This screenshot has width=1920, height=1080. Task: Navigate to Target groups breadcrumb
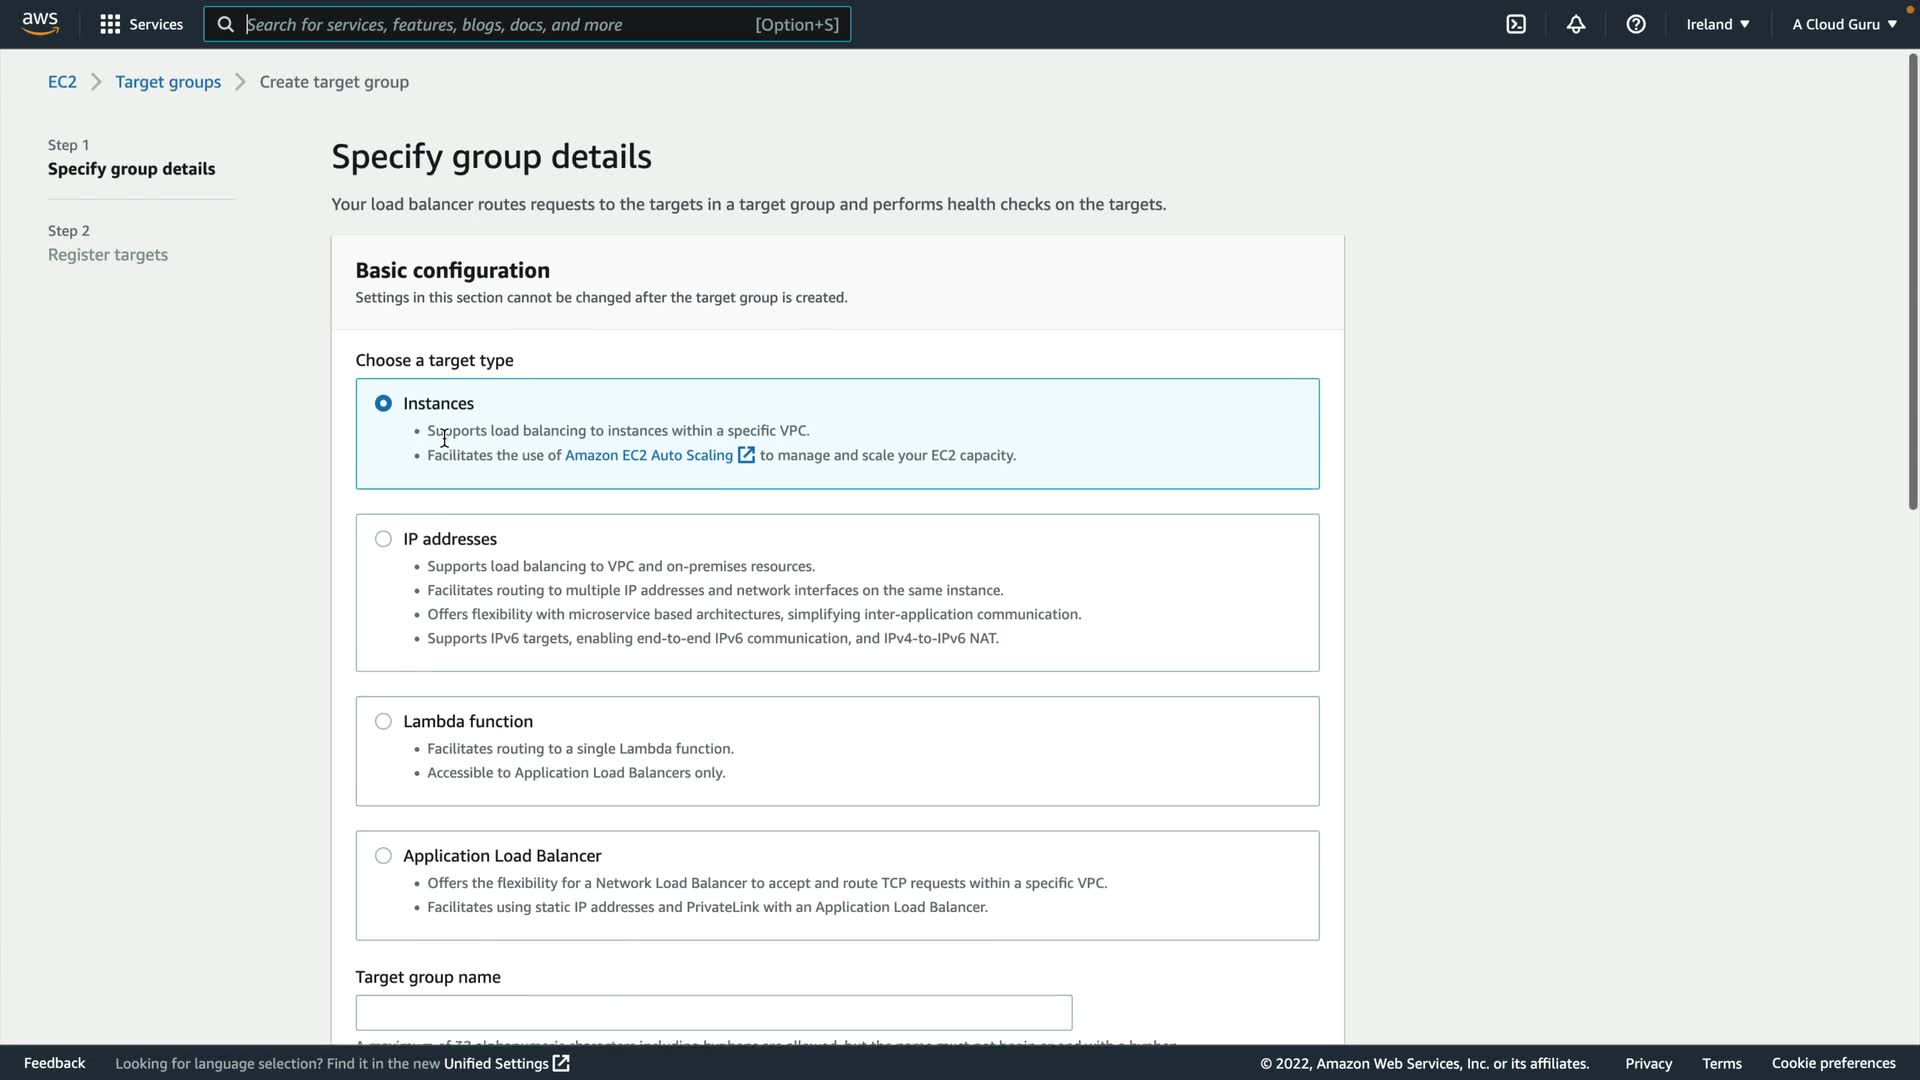(168, 82)
